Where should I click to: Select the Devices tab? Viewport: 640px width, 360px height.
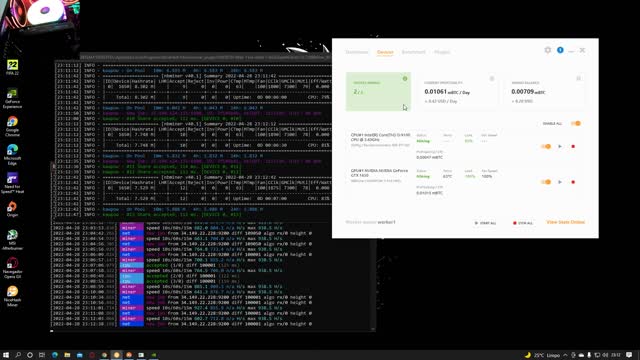coord(385,52)
